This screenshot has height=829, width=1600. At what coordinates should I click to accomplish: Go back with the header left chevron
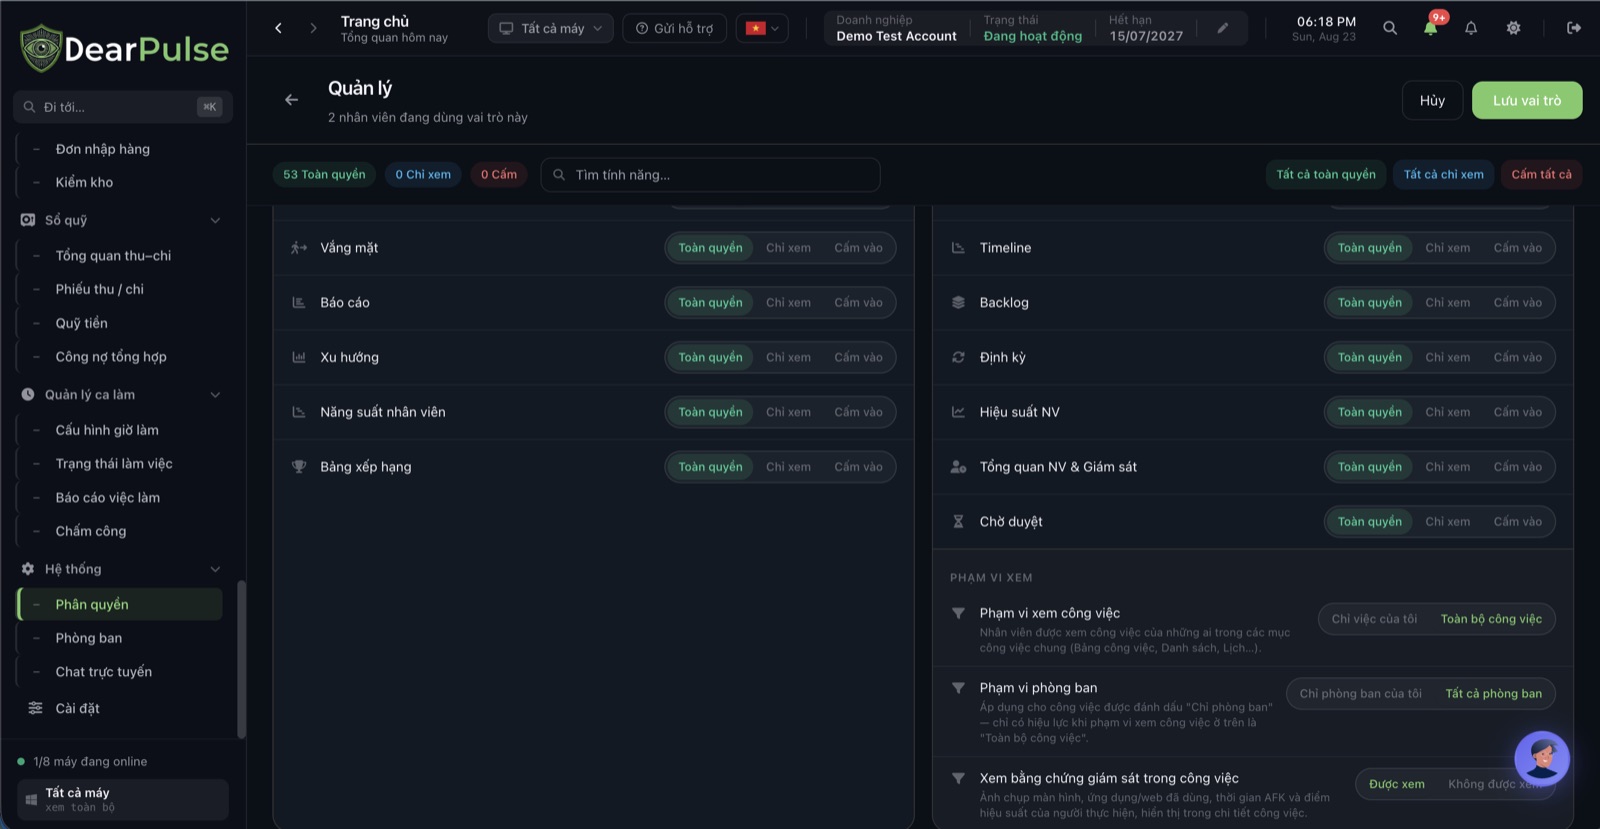(x=278, y=28)
